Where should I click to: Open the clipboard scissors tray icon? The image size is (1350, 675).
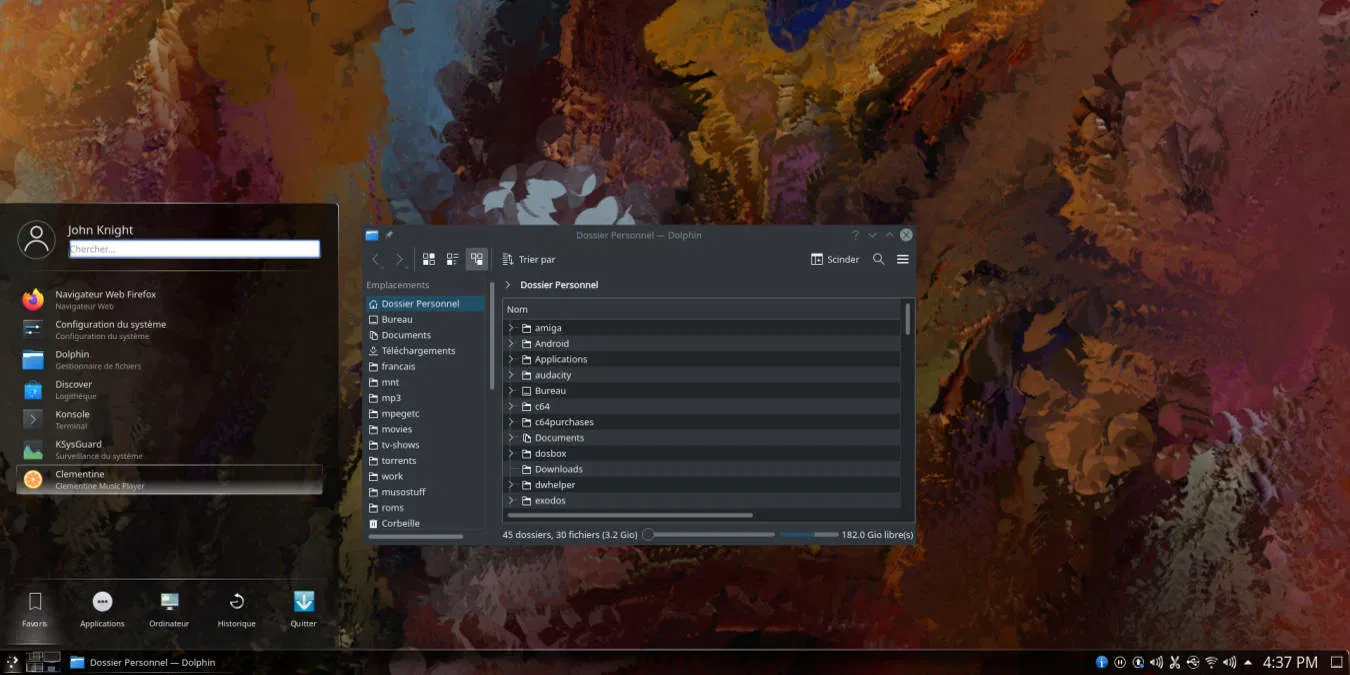[x=1175, y=662]
